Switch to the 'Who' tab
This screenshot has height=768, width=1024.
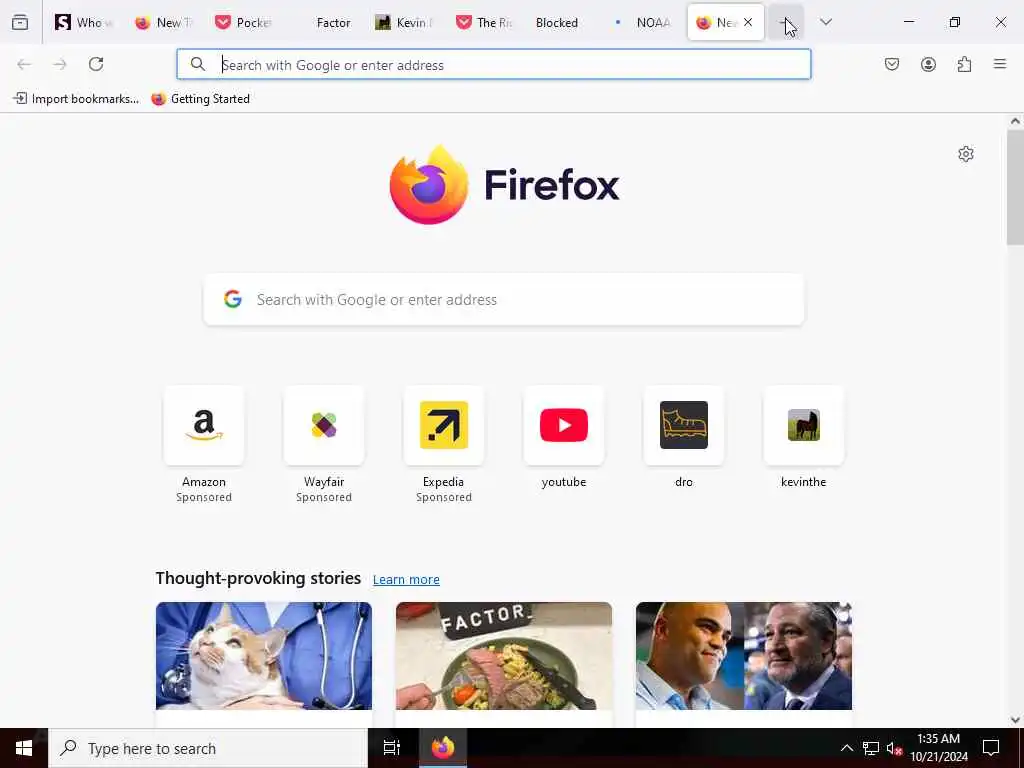84,22
